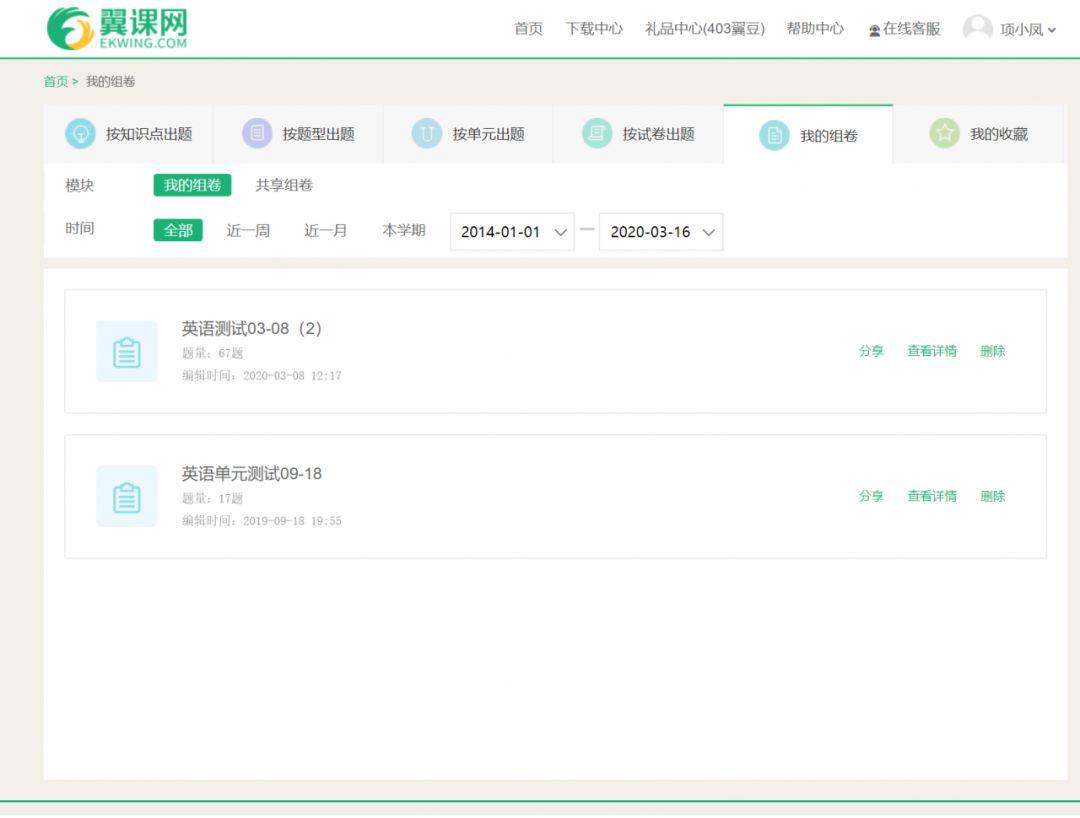
Task: Click the 按单元出题 icon
Action: (426, 133)
